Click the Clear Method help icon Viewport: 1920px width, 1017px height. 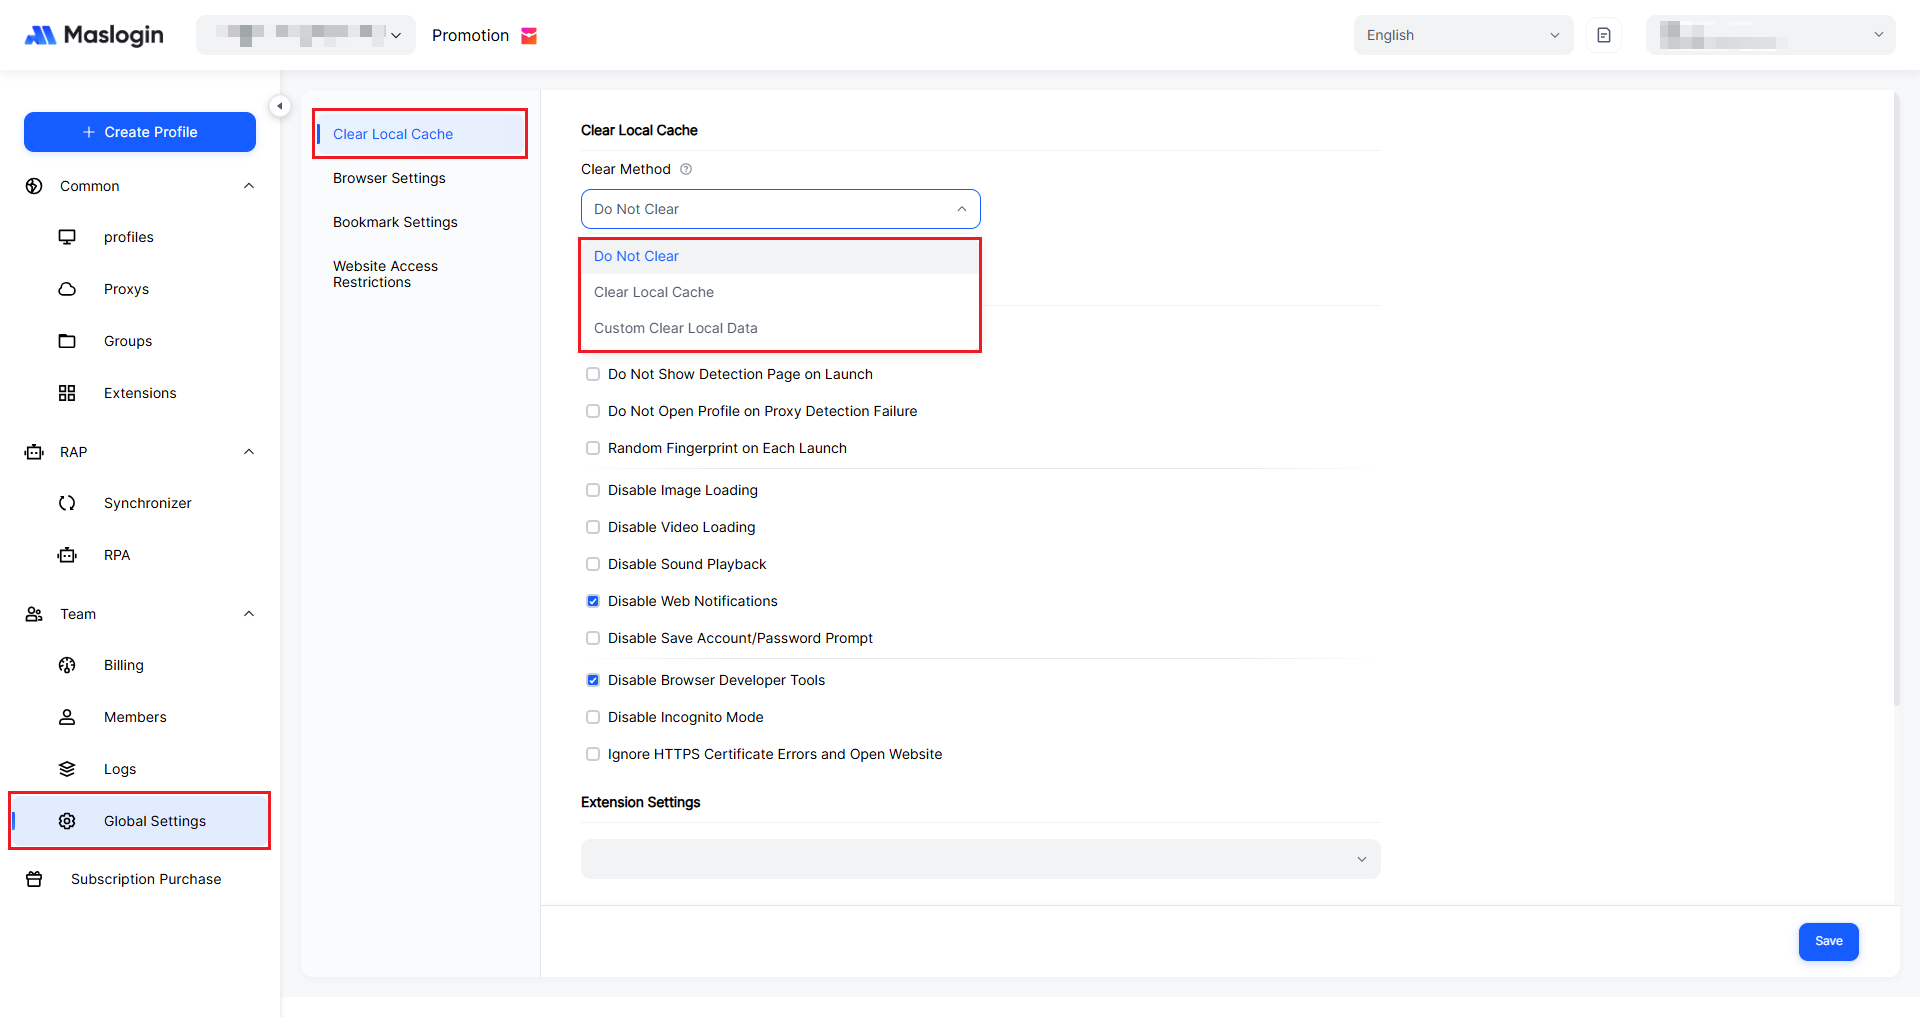pos(686,169)
